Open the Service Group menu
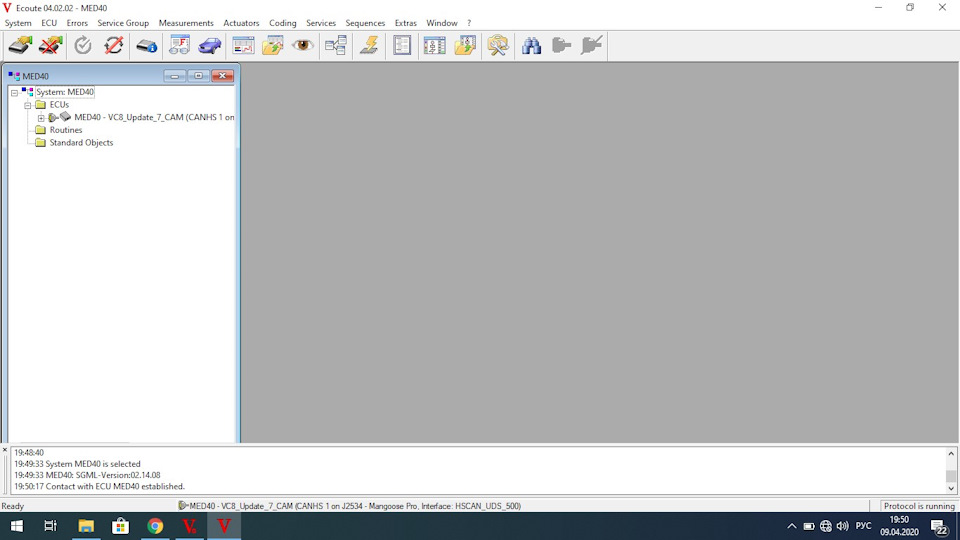 [x=123, y=23]
